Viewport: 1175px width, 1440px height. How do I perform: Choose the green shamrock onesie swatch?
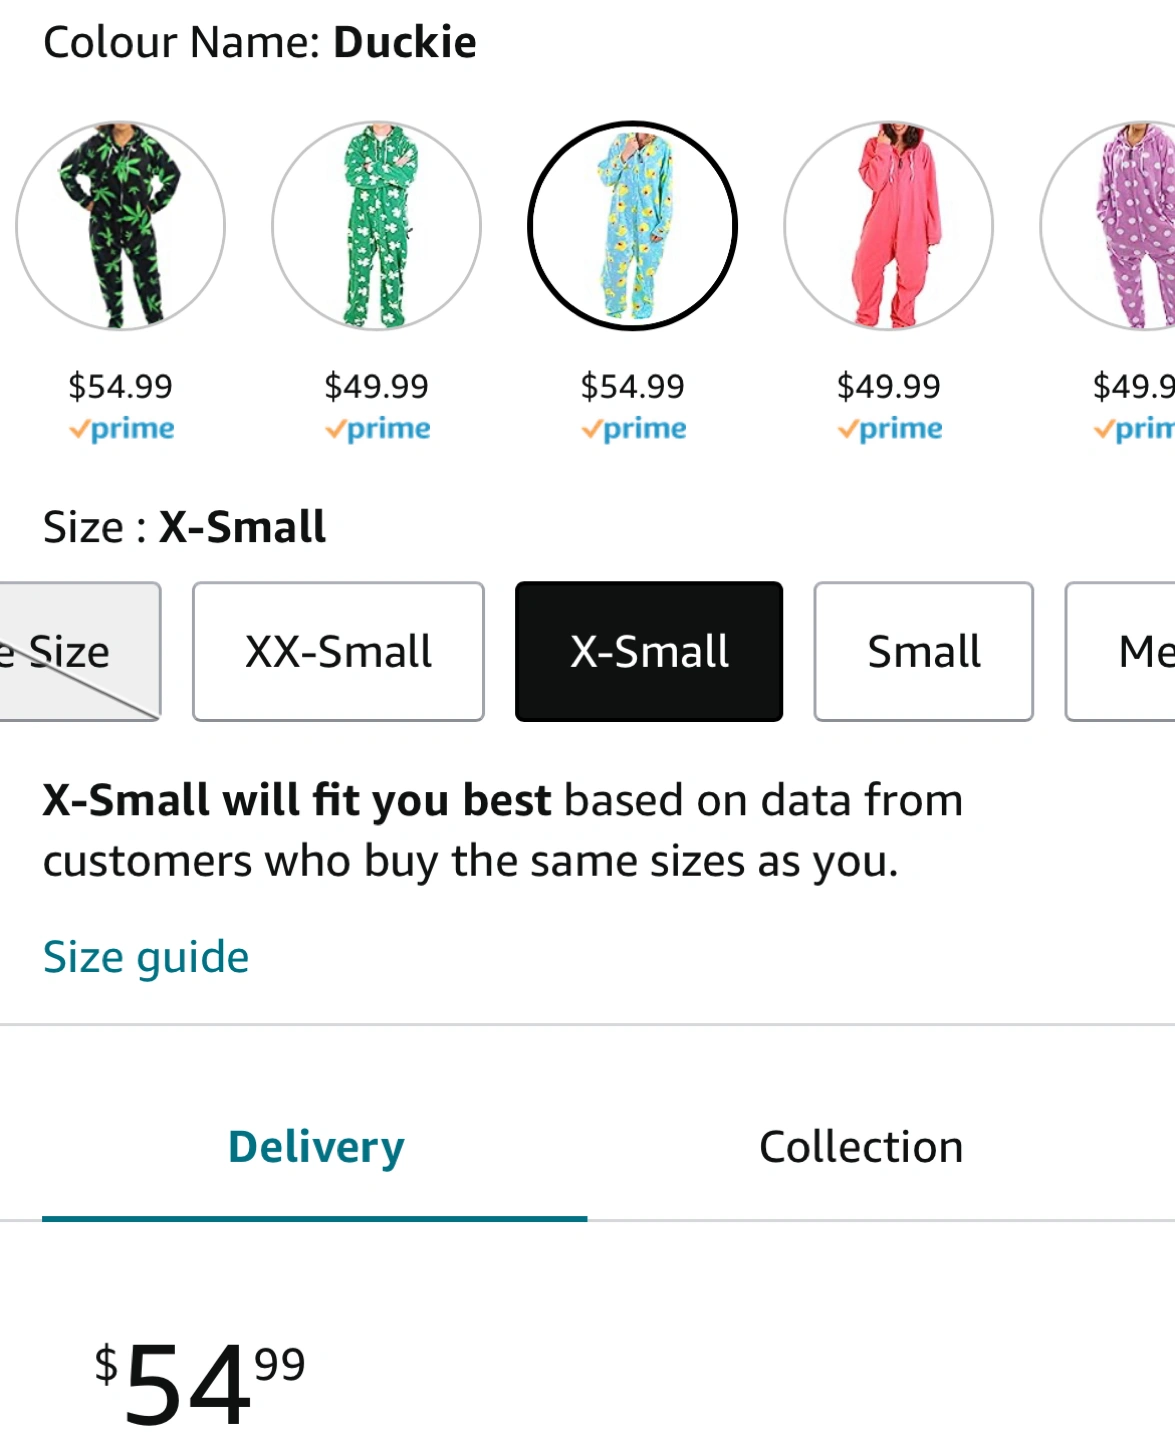(376, 226)
